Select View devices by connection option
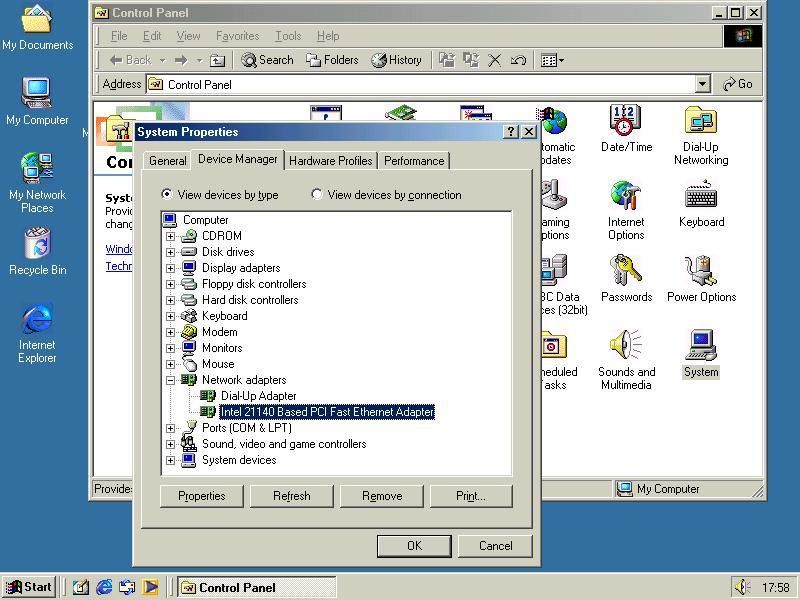800x600 pixels. coord(317,195)
